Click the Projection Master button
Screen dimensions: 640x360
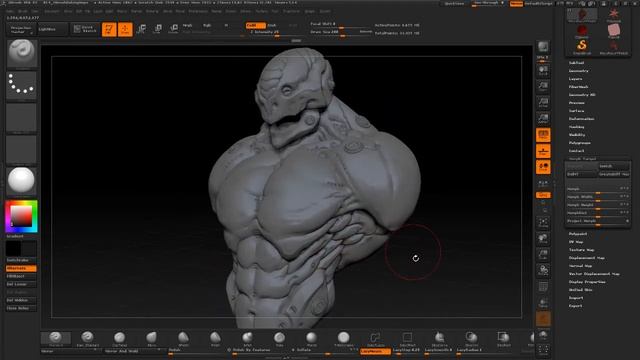point(20,29)
